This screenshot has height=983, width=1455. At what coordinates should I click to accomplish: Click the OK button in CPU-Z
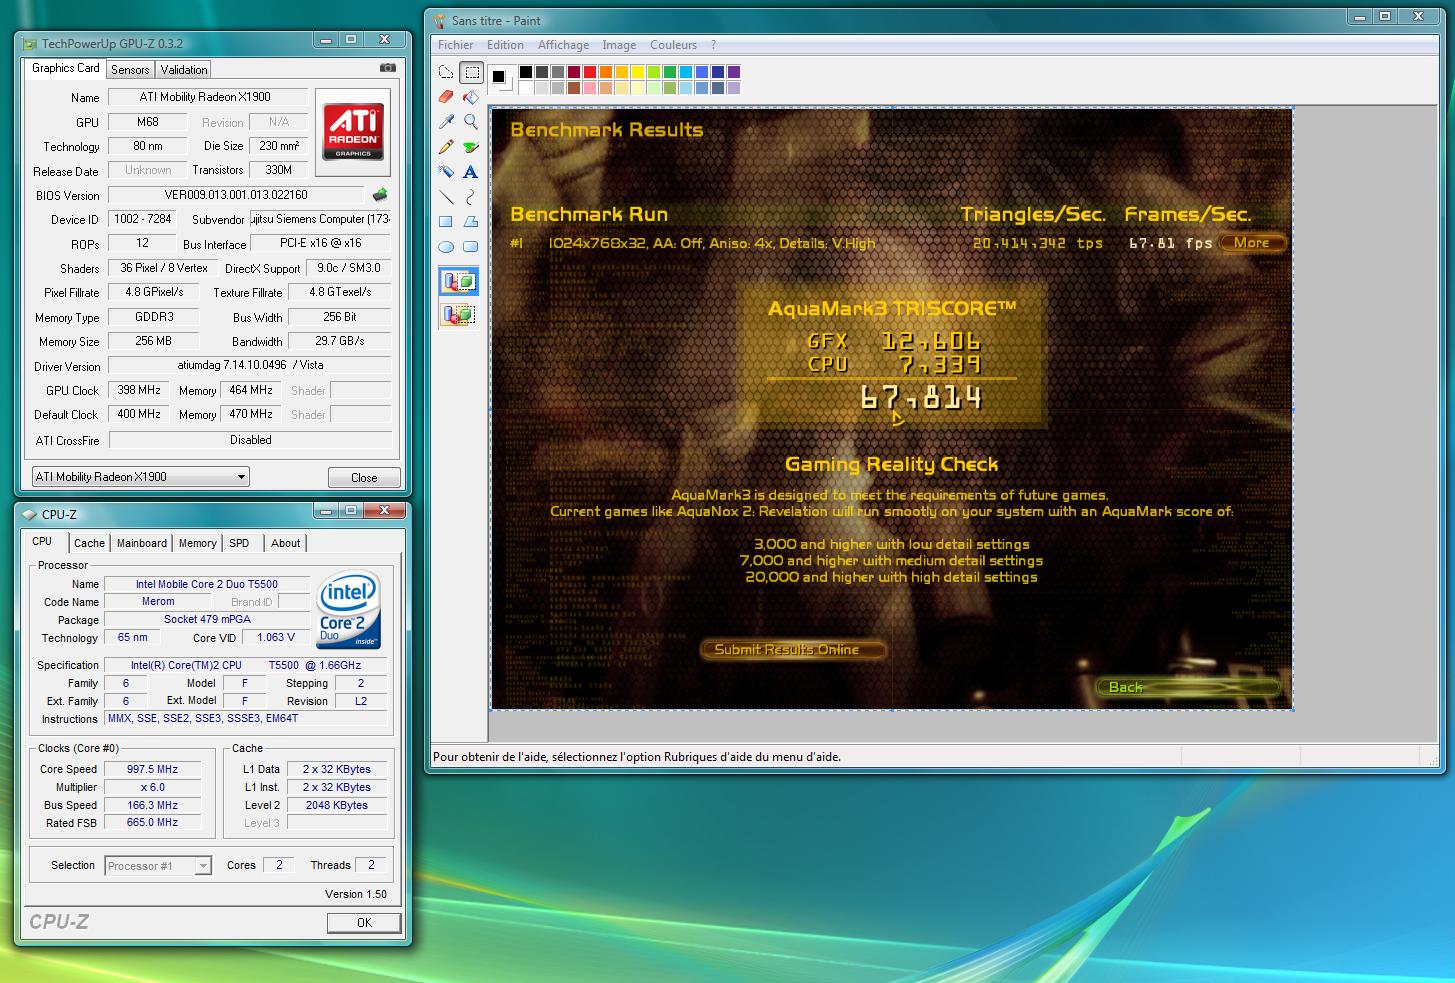click(x=364, y=923)
